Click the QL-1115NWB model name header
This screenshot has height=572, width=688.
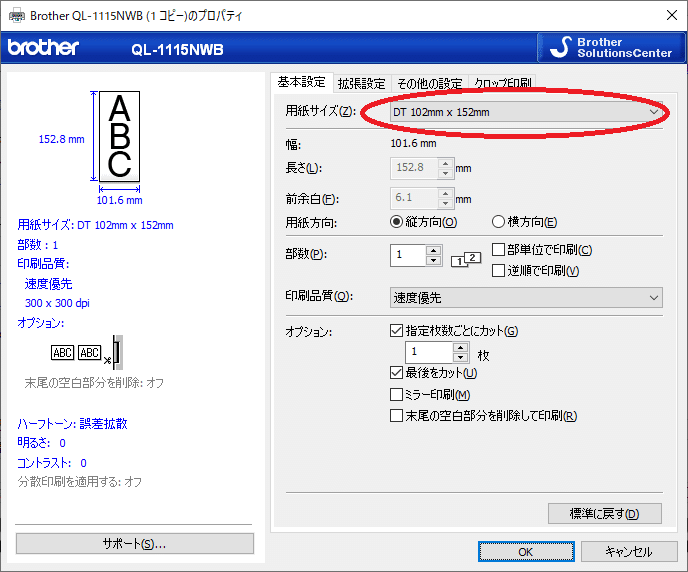click(x=177, y=50)
